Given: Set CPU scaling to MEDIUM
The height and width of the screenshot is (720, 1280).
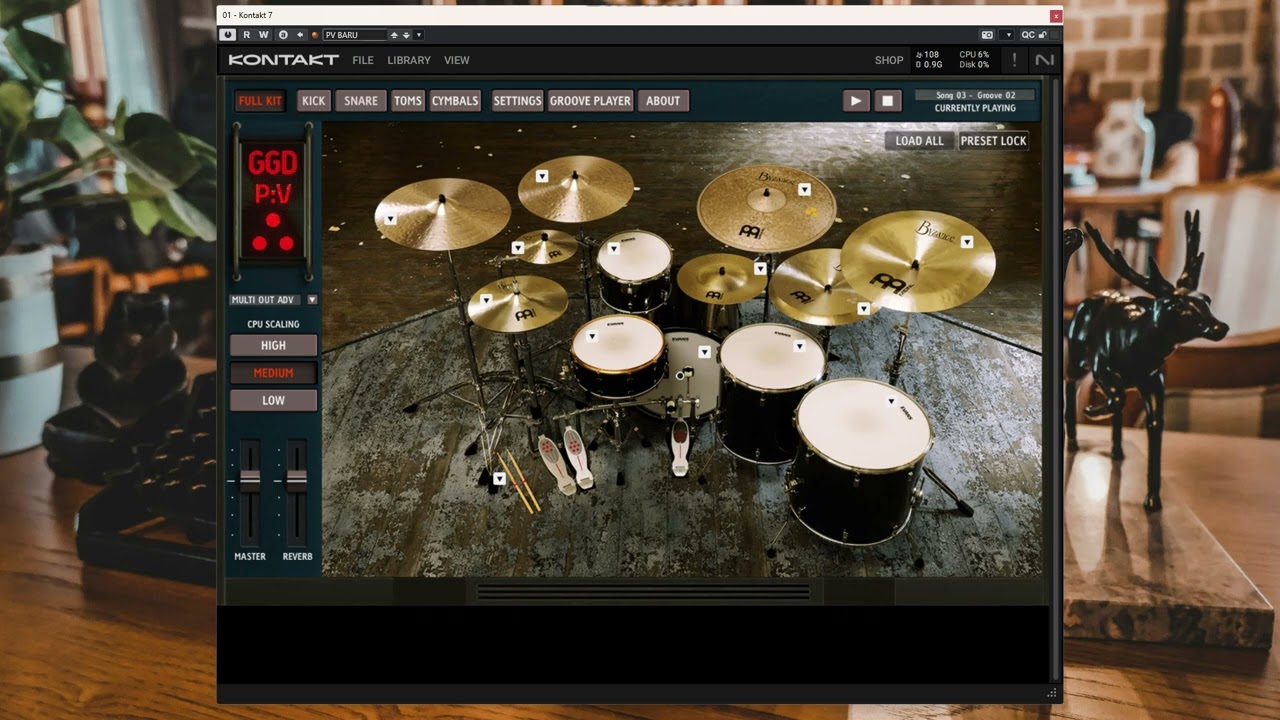Looking at the screenshot, I should (273, 373).
